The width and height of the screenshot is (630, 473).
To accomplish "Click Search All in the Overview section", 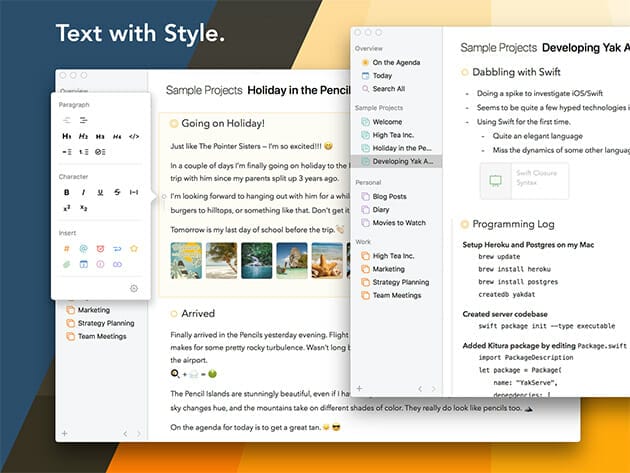I will click(389, 89).
